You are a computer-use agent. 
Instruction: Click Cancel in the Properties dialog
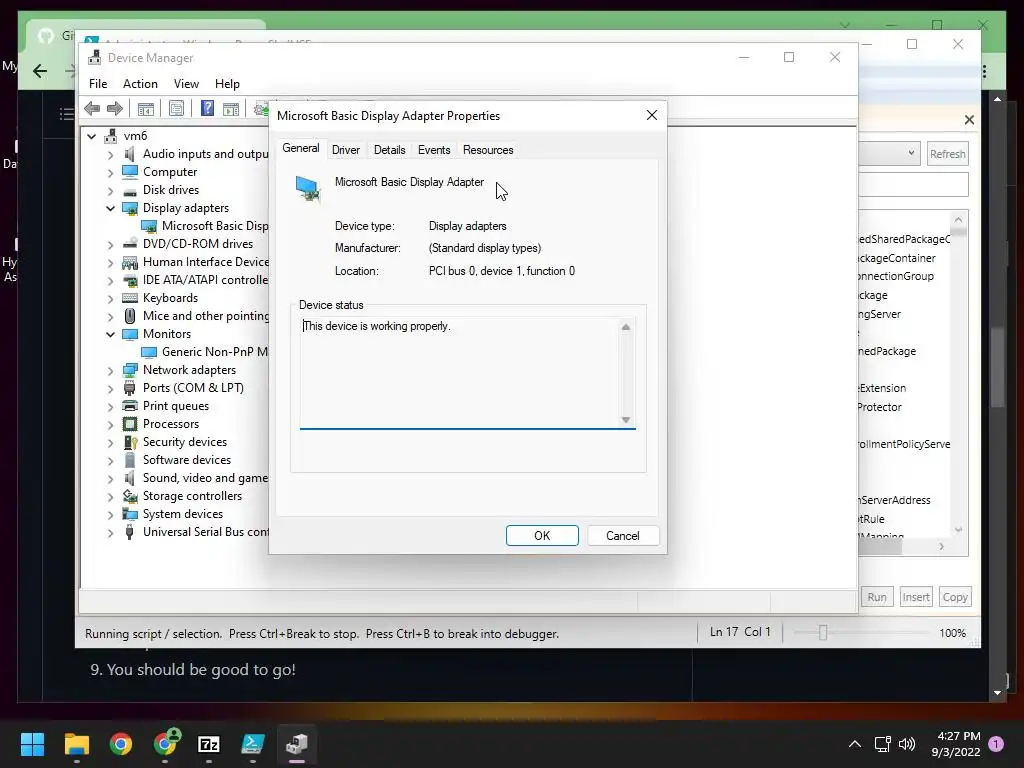pos(623,536)
